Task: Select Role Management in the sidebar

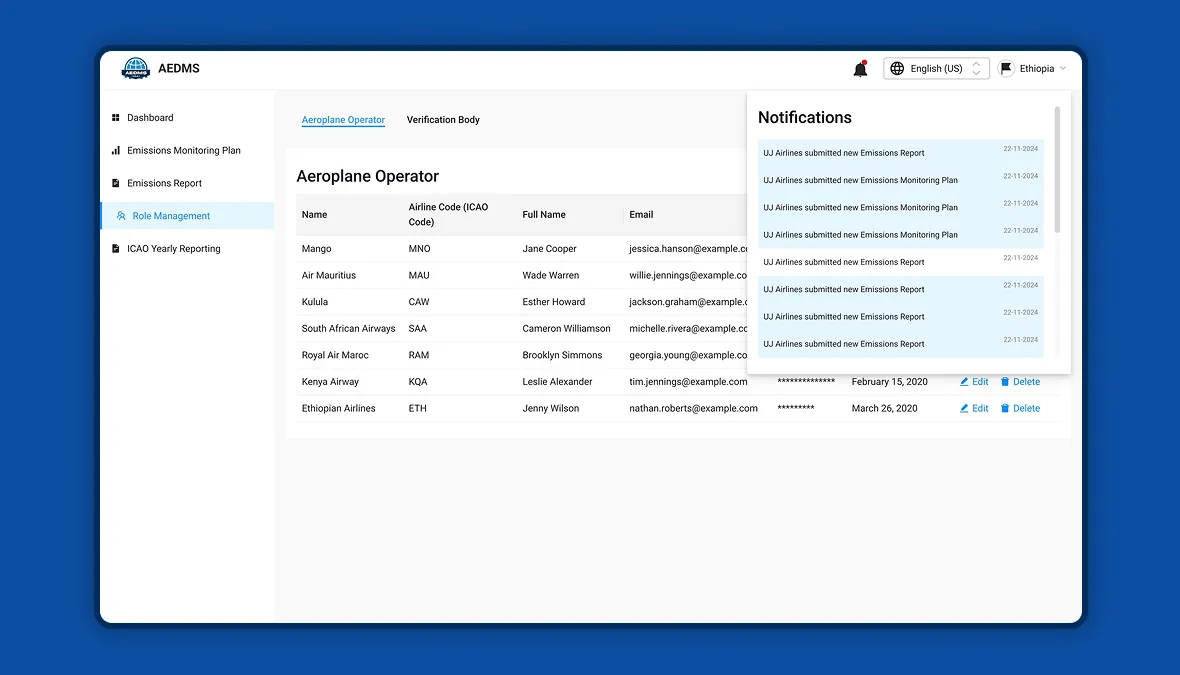Action: click(187, 216)
